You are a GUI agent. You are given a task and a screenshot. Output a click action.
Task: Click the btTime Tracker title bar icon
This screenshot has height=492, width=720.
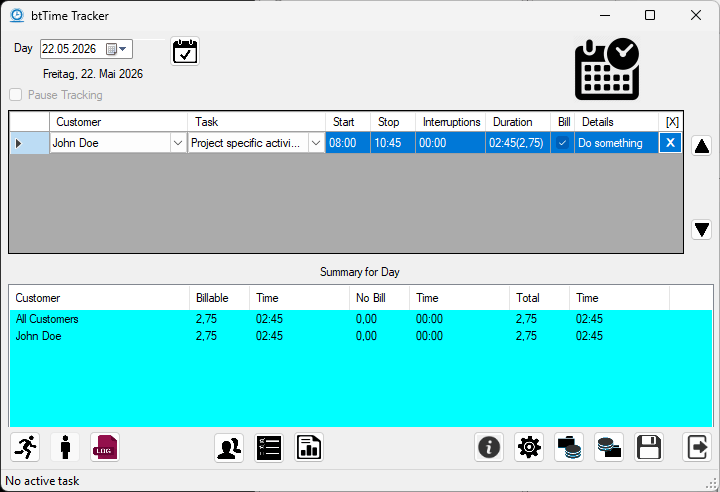(17, 15)
